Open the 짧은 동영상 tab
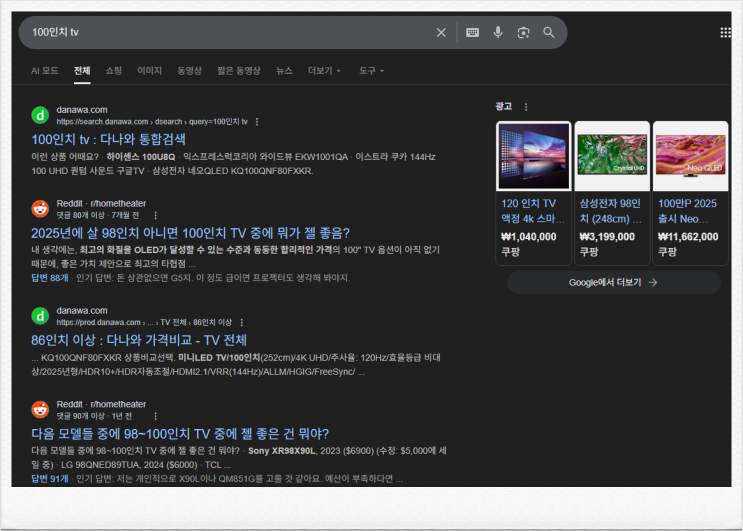 pyautogui.click(x=239, y=71)
